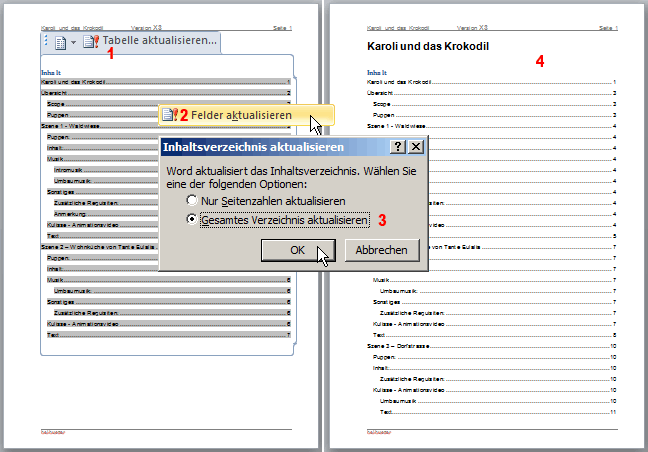Click the toolbar drag handle on TOC tab
This screenshot has height=452, width=648.
47,42
